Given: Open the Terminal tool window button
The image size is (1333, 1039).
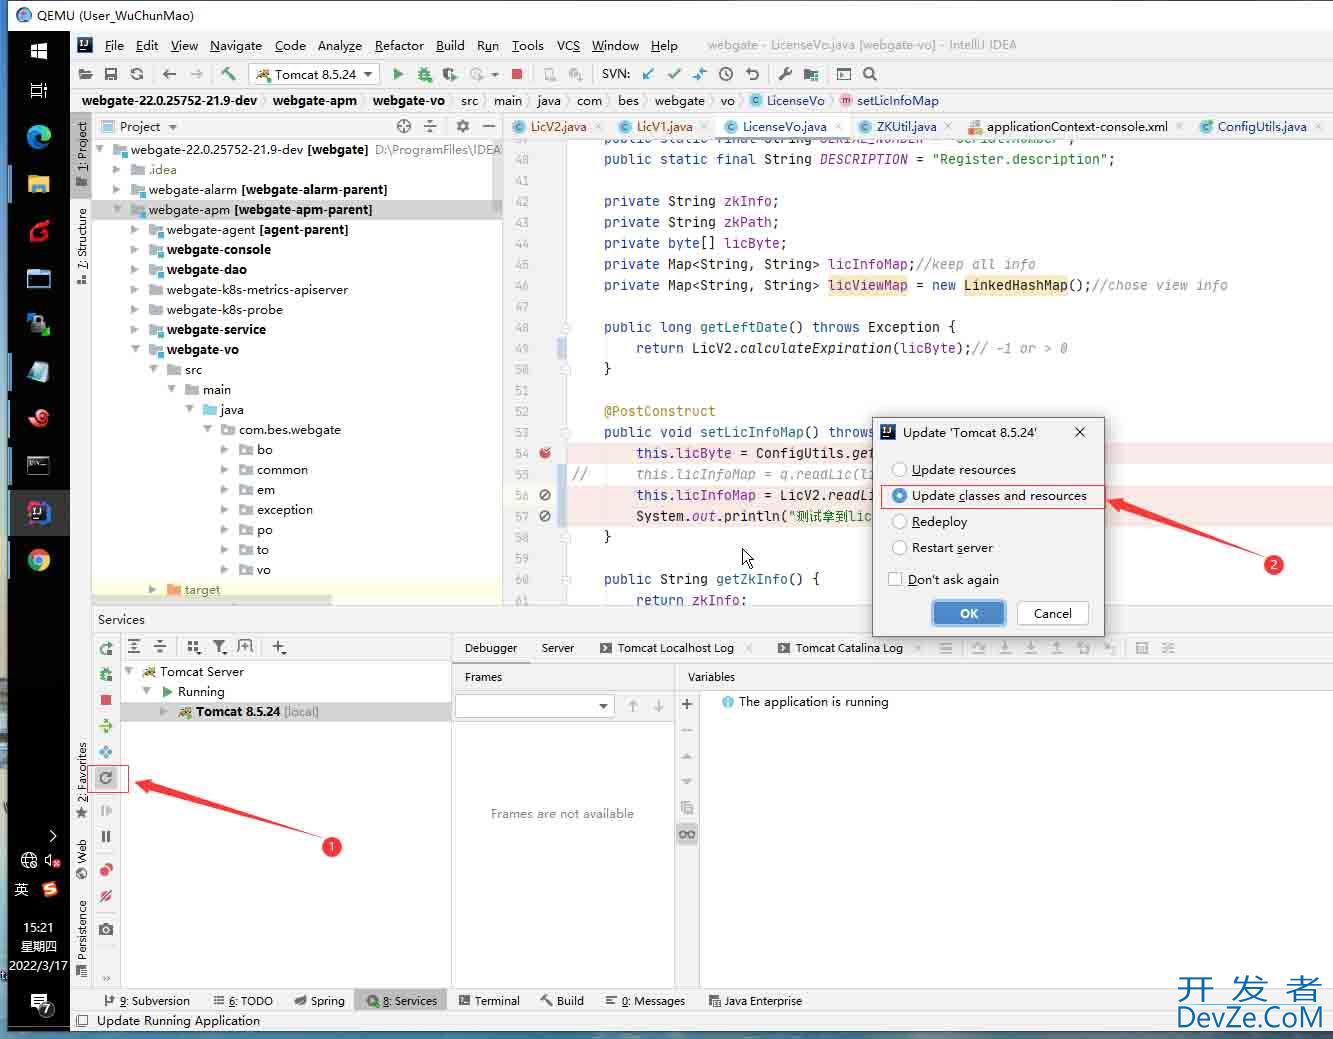Looking at the screenshot, I should (489, 1000).
